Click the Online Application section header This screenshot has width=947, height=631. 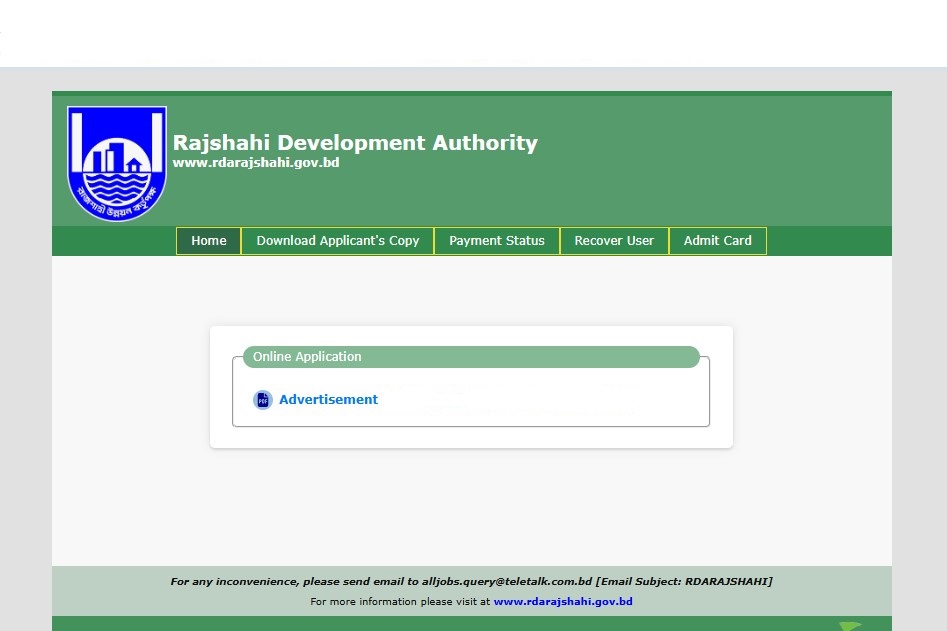471,357
